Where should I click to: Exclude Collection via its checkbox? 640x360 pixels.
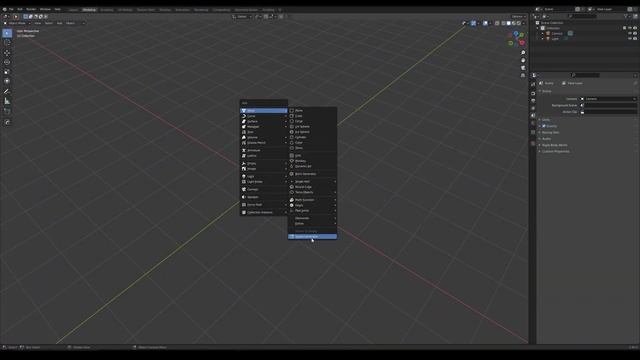(624, 28)
